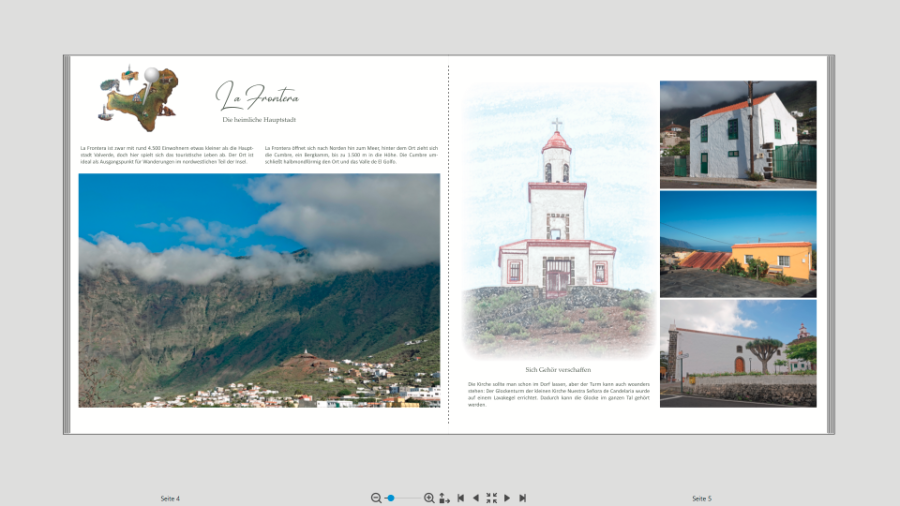
Task: Select the 'Sich Gehör verschaffen' caption heading
Action: [x=558, y=370]
